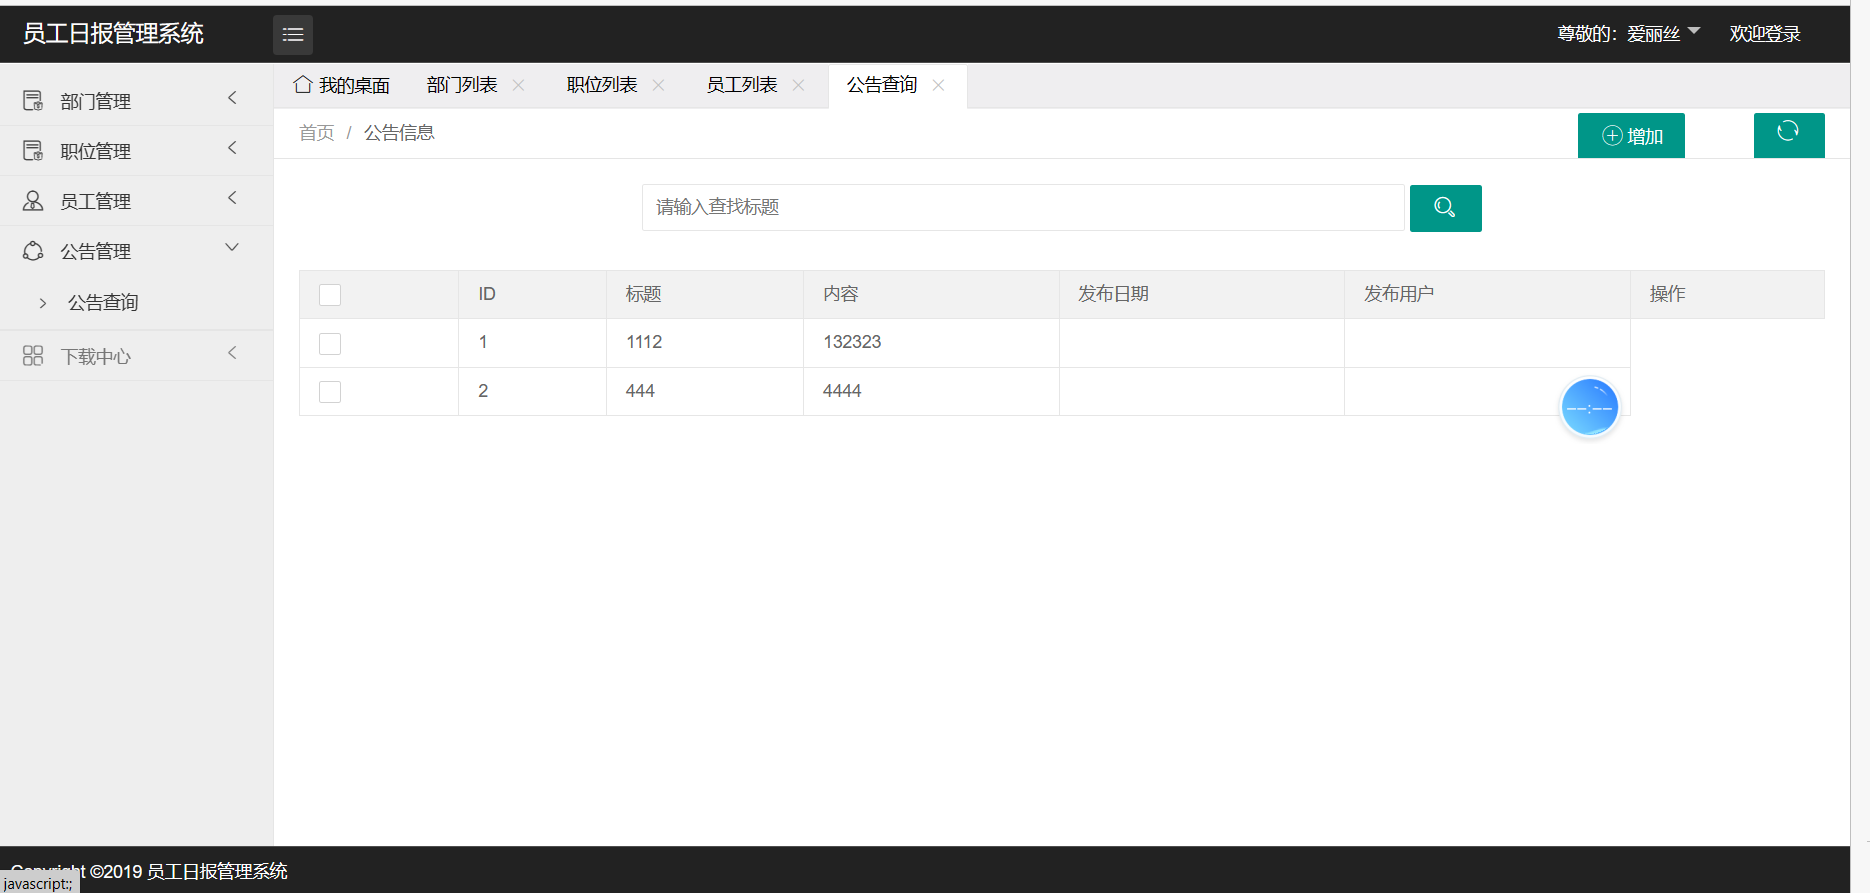This screenshot has height=893, width=1870.
Task: Click the 增加 add button
Action: tap(1631, 136)
